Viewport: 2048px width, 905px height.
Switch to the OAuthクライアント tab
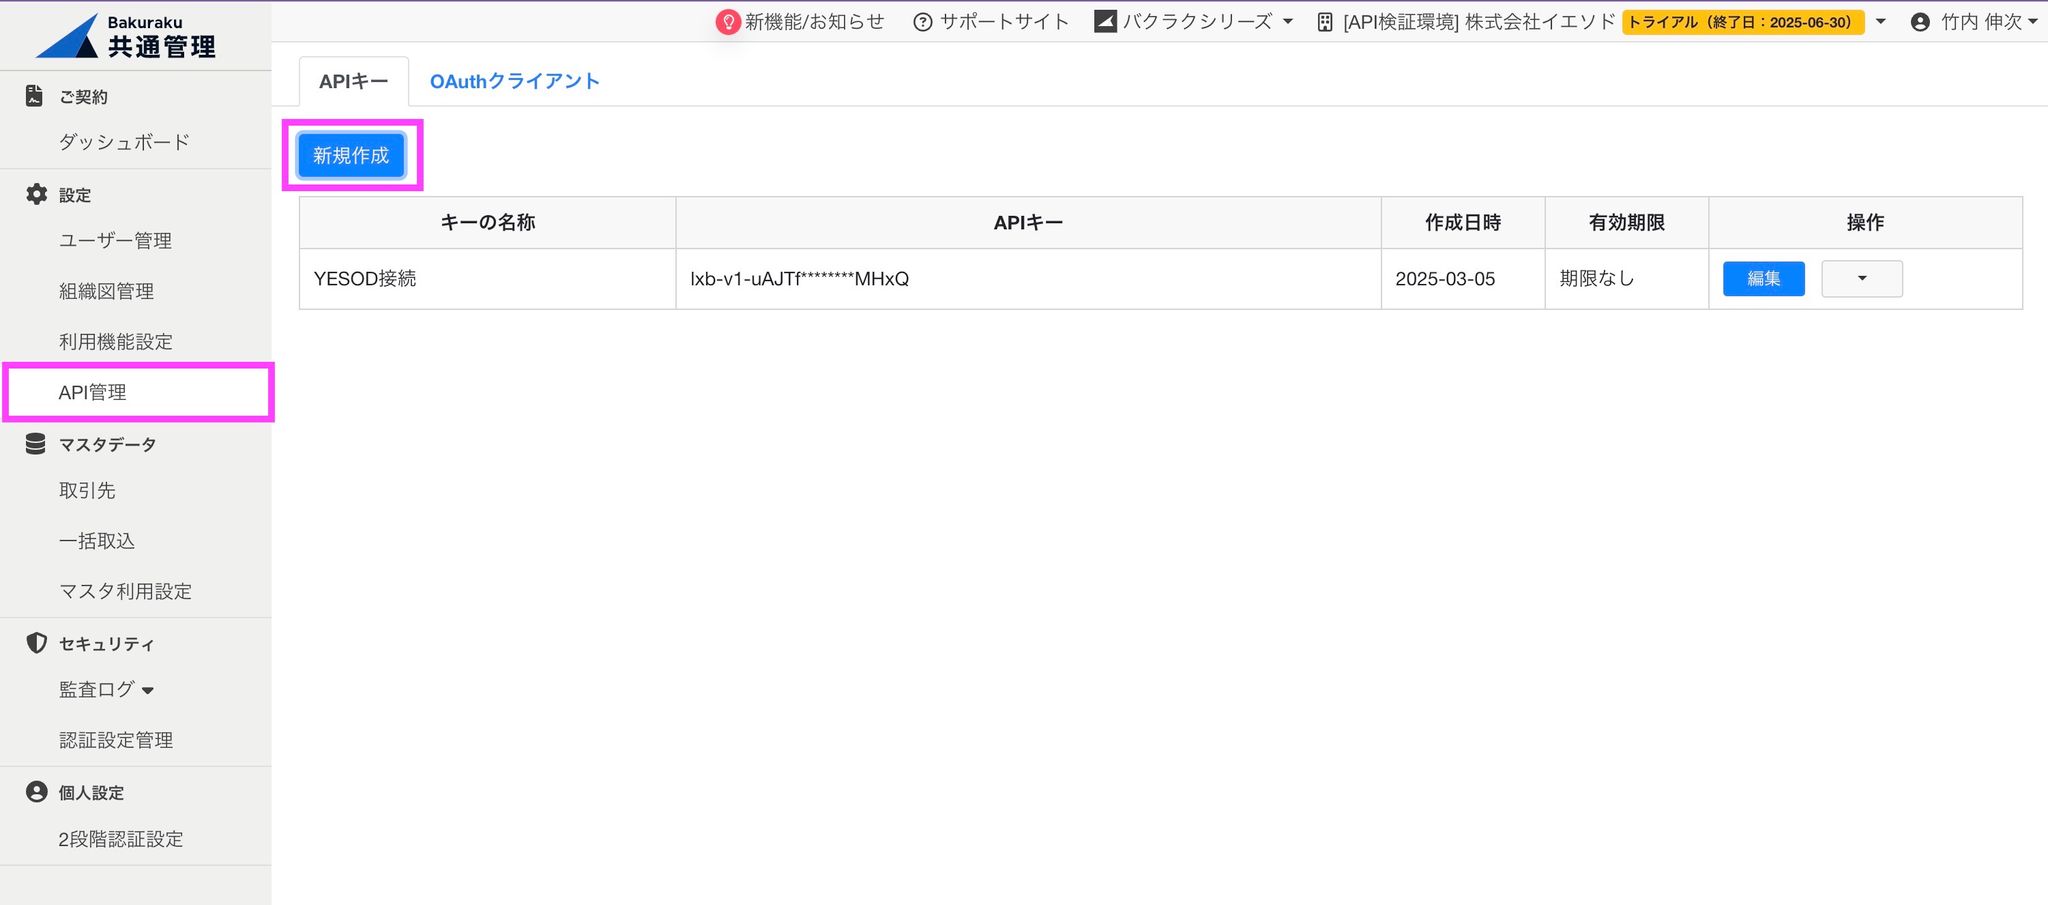point(514,81)
